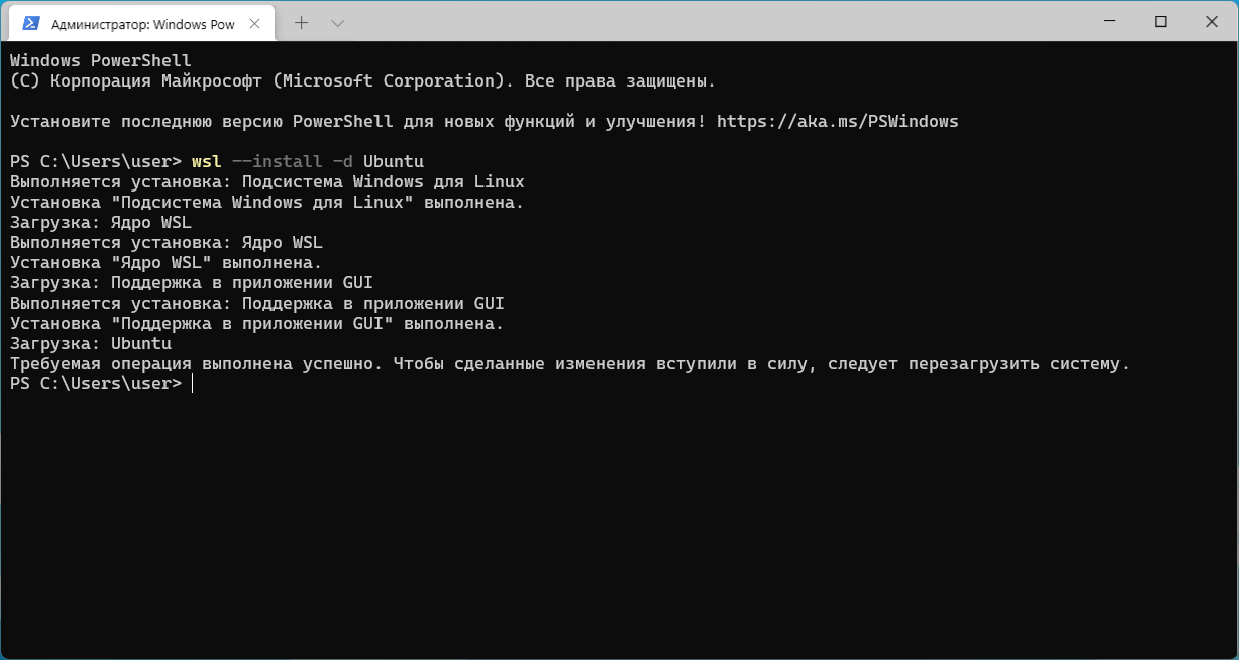Click the Загрузка: Ядро WSL output line

pos(100,223)
